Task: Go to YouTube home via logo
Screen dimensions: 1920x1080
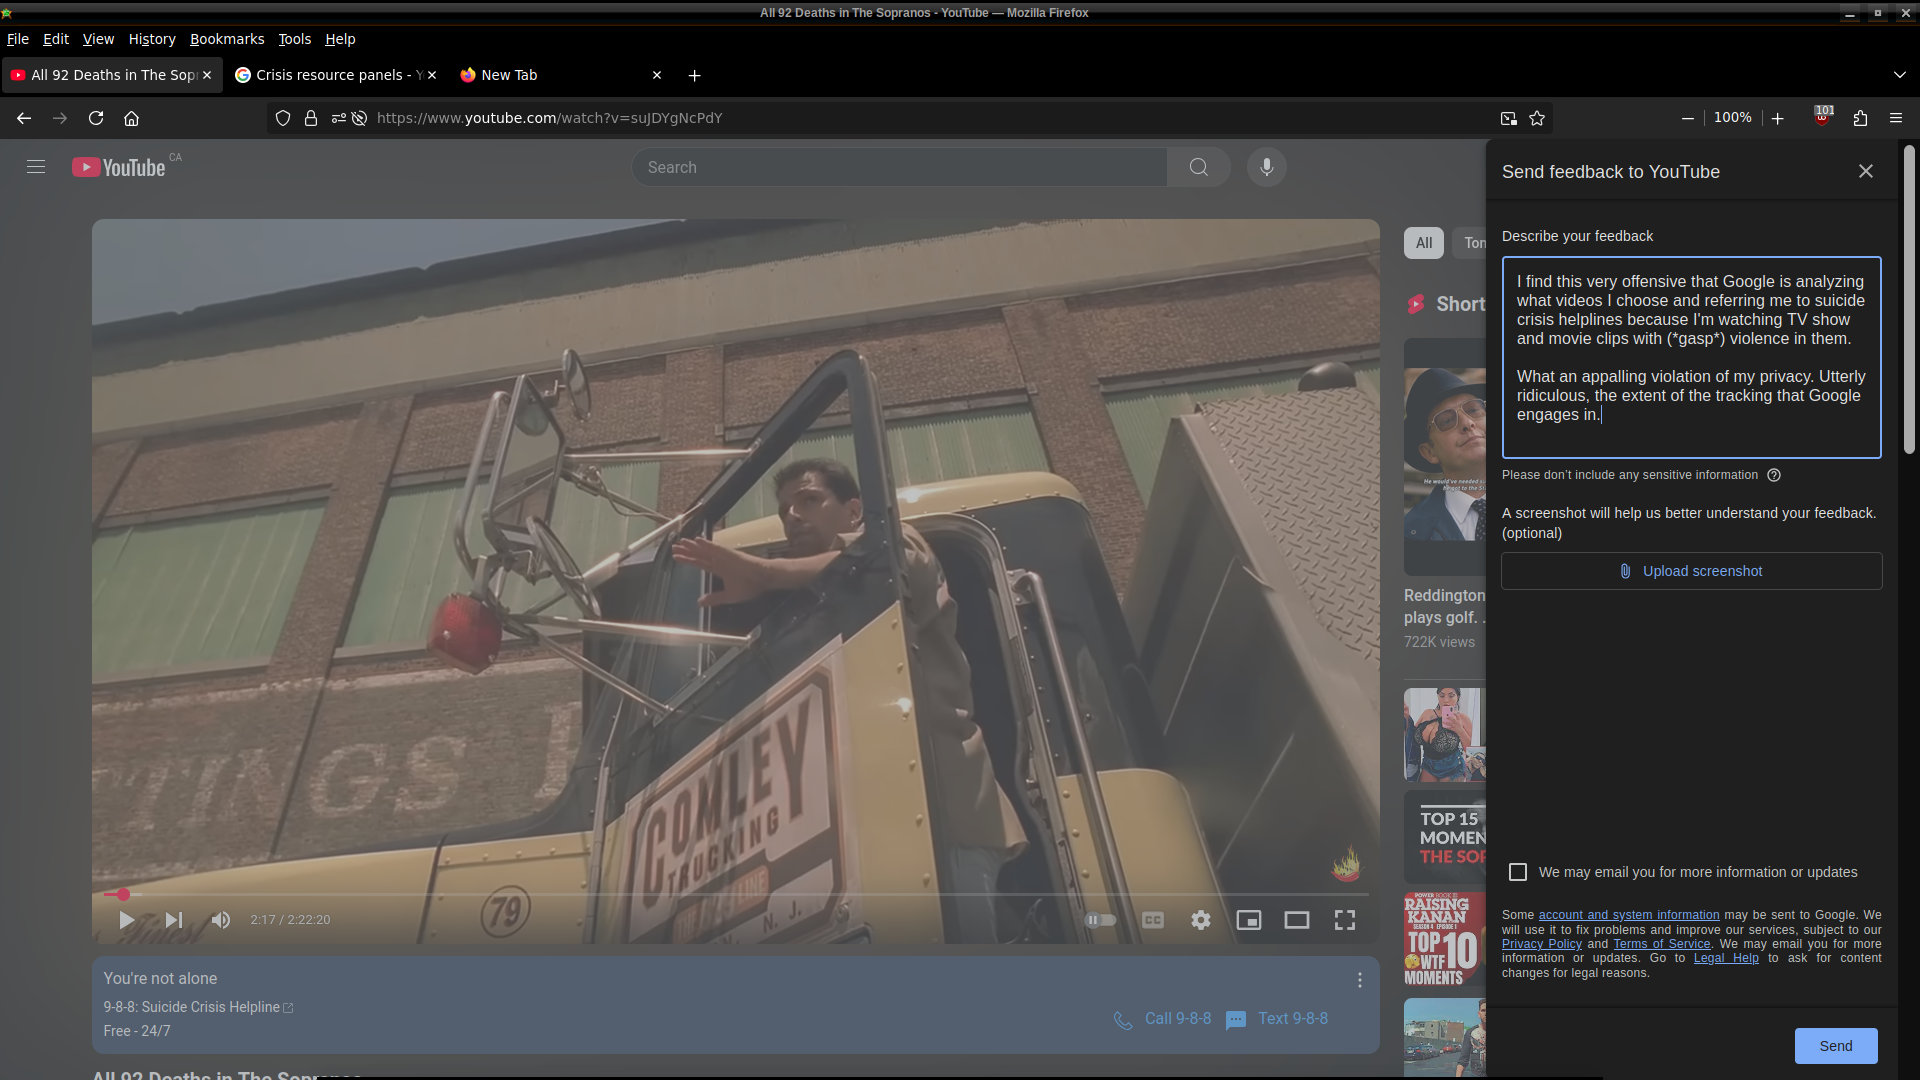Action: (x=119, y=167)
